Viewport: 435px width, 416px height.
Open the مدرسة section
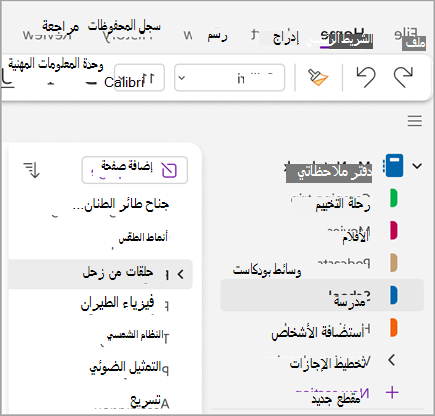coord(322,295)
